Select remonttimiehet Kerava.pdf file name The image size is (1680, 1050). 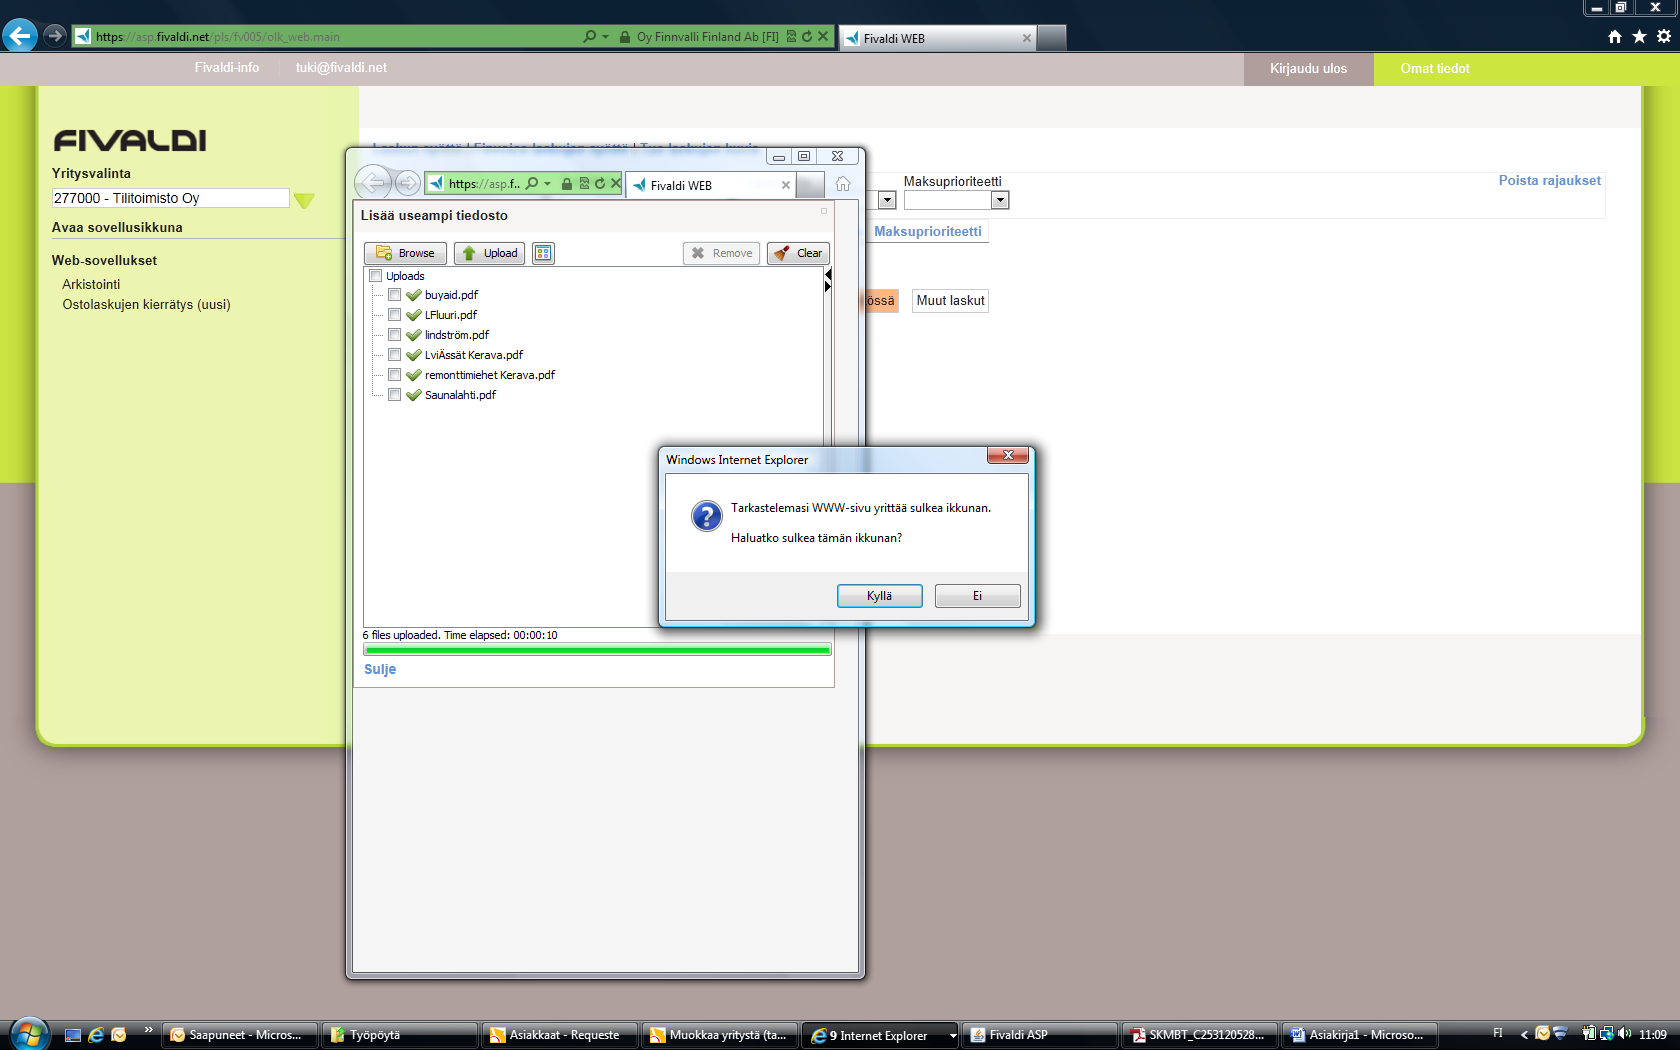click(490, 375)
